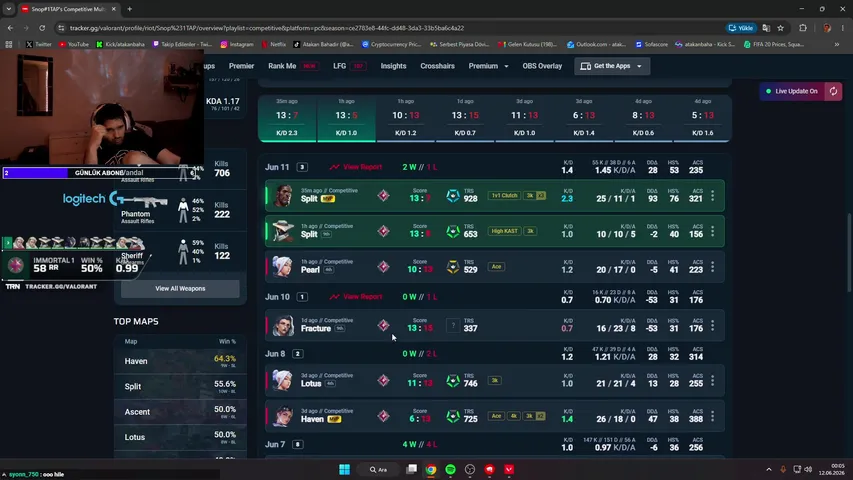Open the Jun 11 View Report link
Viewport: 853px width, 480px height.
(x=356, y=167)
